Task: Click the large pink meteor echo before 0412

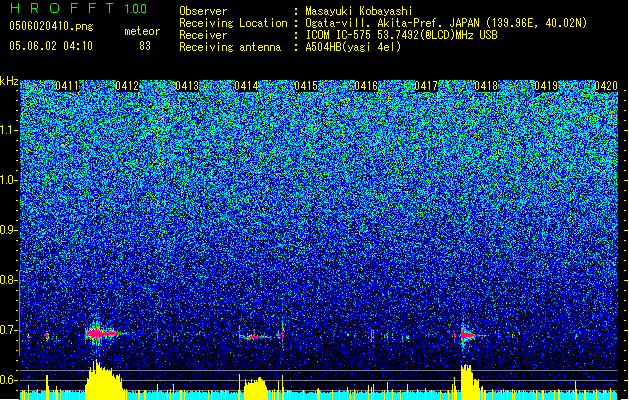Action: point(103,333)
